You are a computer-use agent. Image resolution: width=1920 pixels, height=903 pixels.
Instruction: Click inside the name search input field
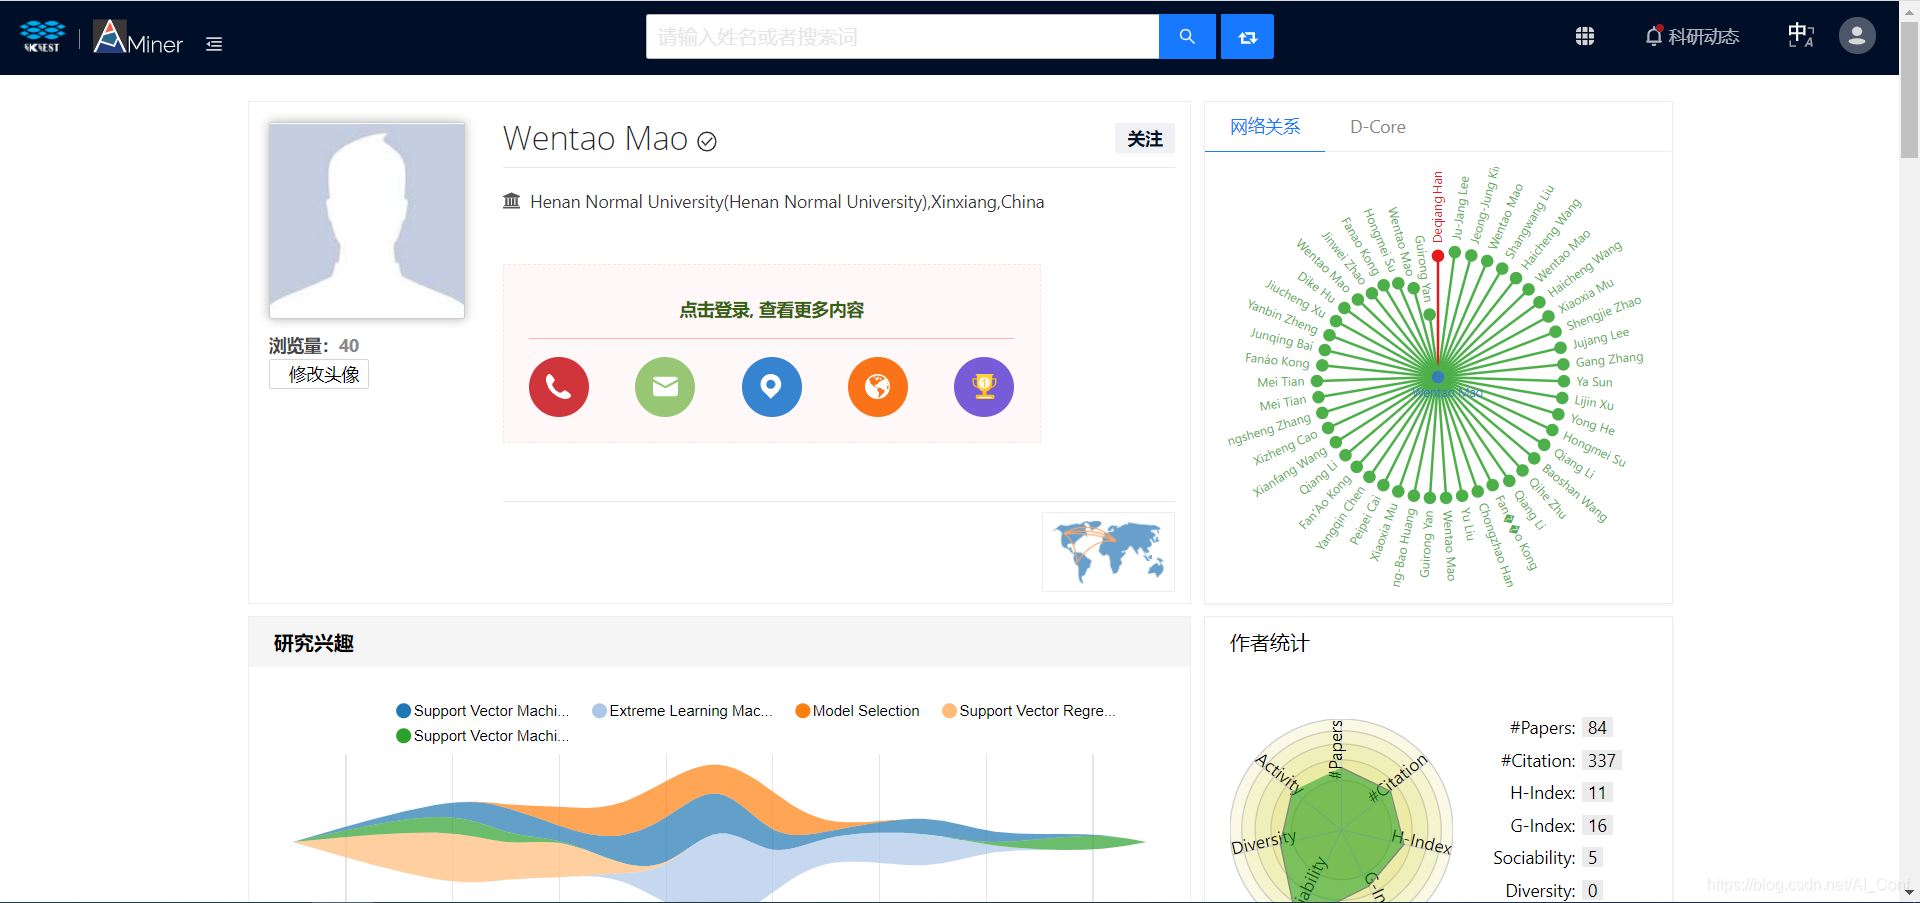click(x=902, y=37)
